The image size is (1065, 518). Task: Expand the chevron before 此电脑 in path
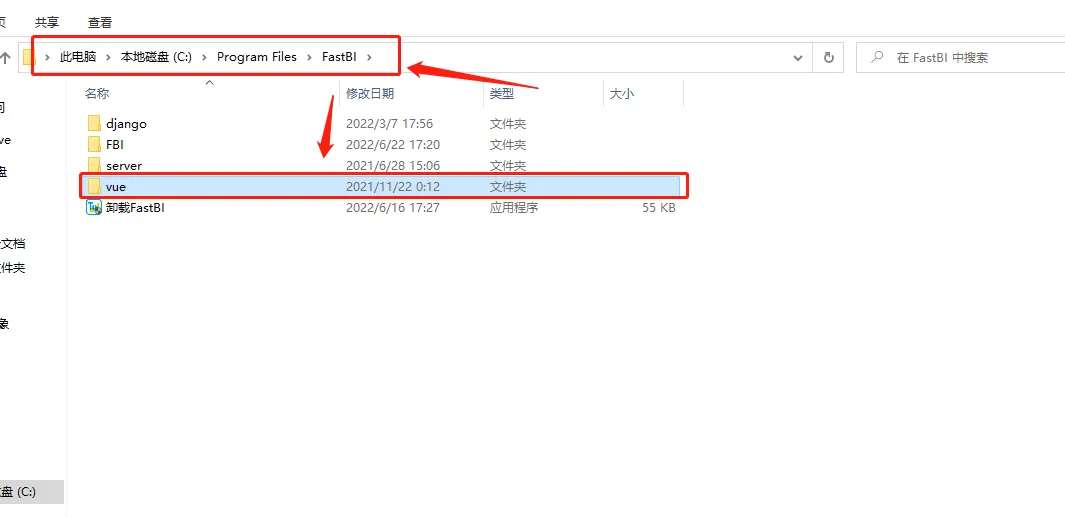48,58
